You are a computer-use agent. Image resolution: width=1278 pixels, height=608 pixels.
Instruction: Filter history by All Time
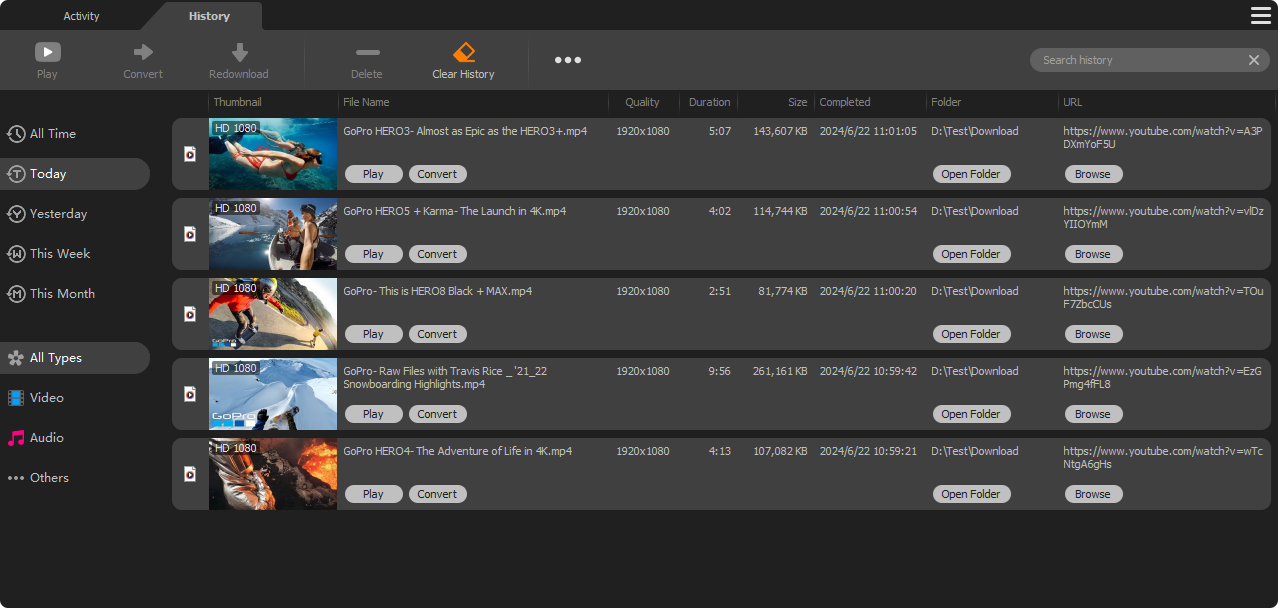[x=75, y=134]
